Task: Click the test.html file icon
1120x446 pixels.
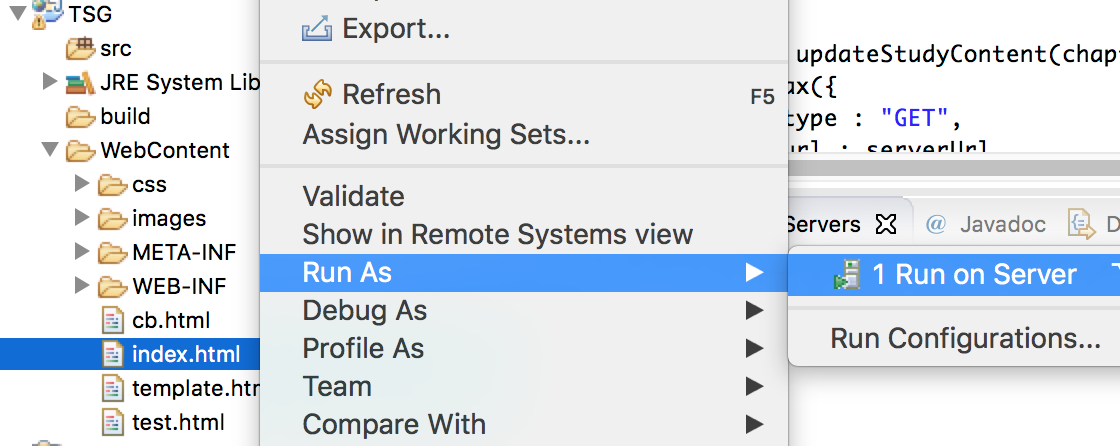Action: click(113, 422)
